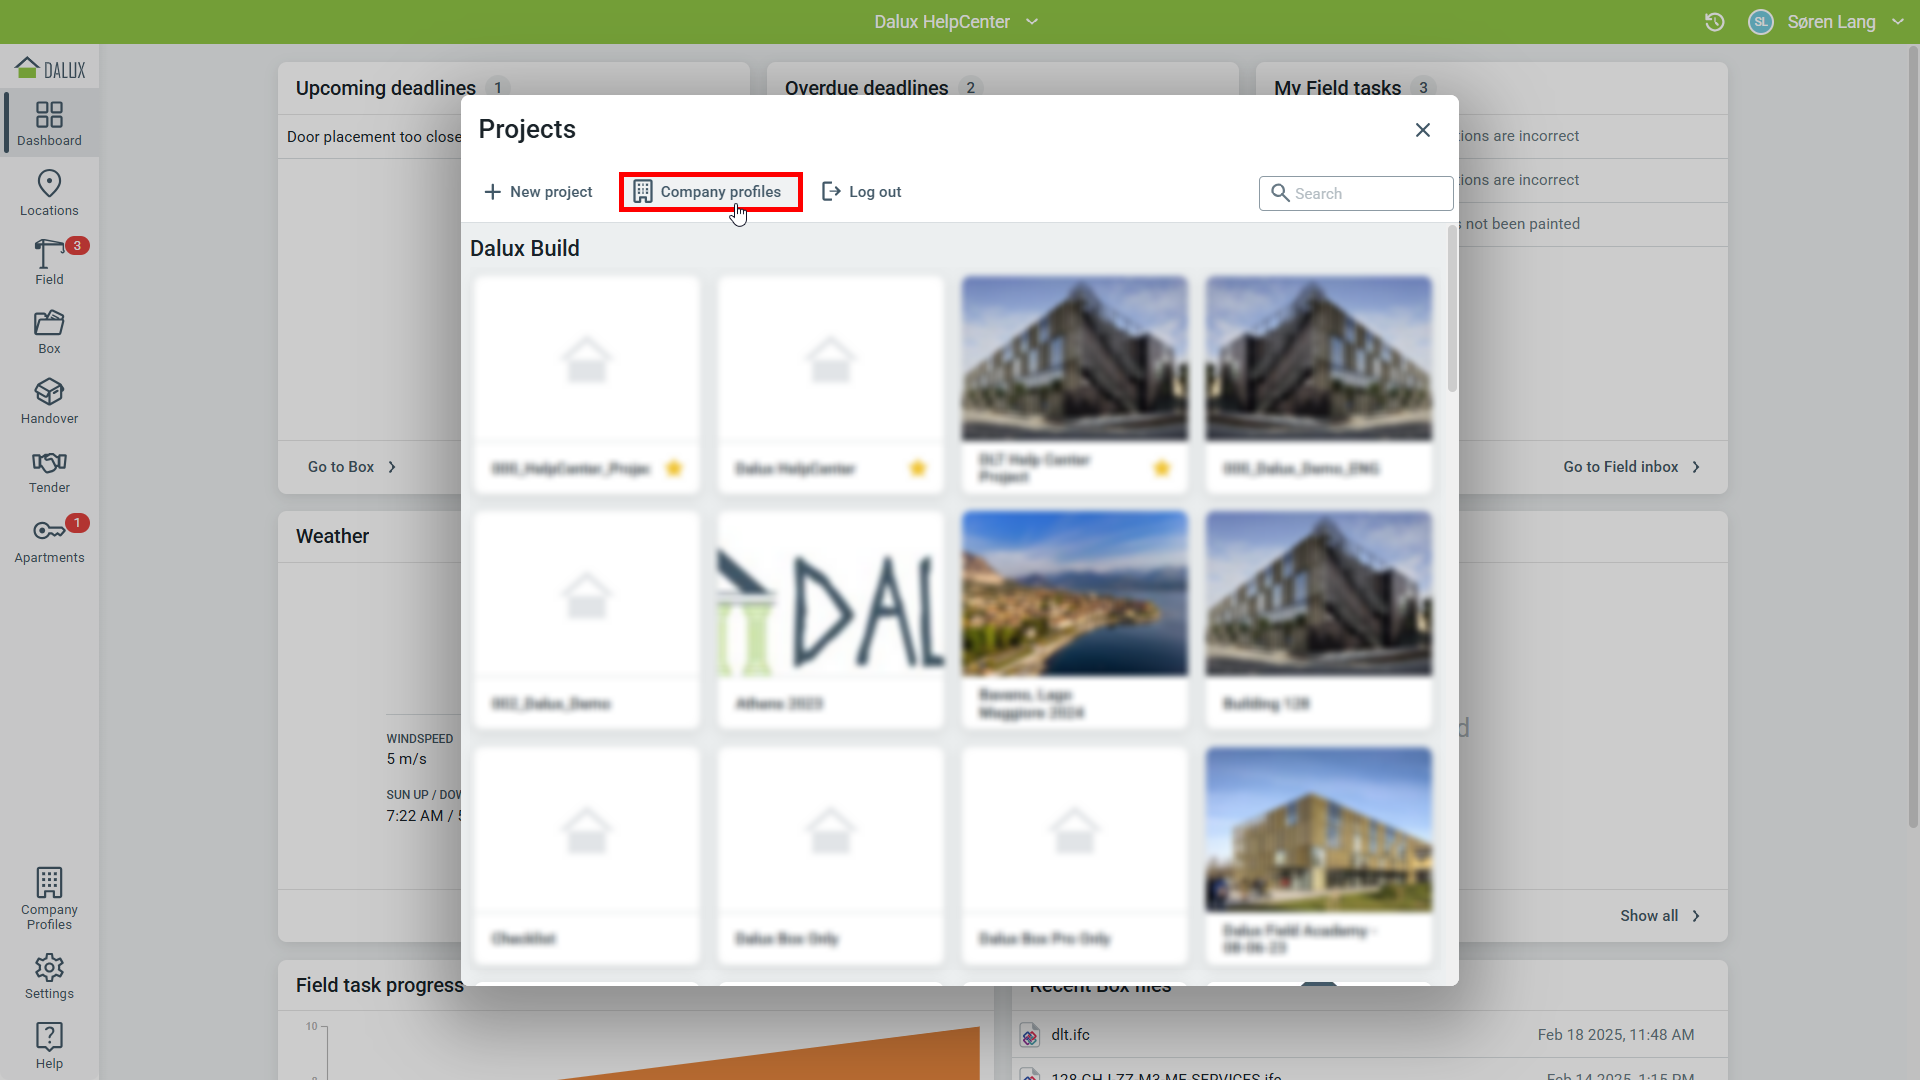Toggle favorite star on first project card

(x=674, y=468)
